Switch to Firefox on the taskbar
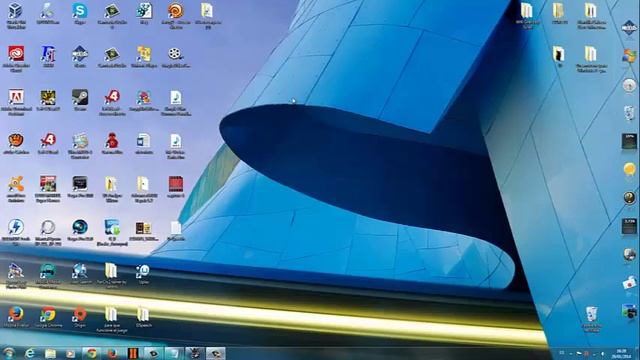This screenshot has height=360, width=640. click(113, 353)
